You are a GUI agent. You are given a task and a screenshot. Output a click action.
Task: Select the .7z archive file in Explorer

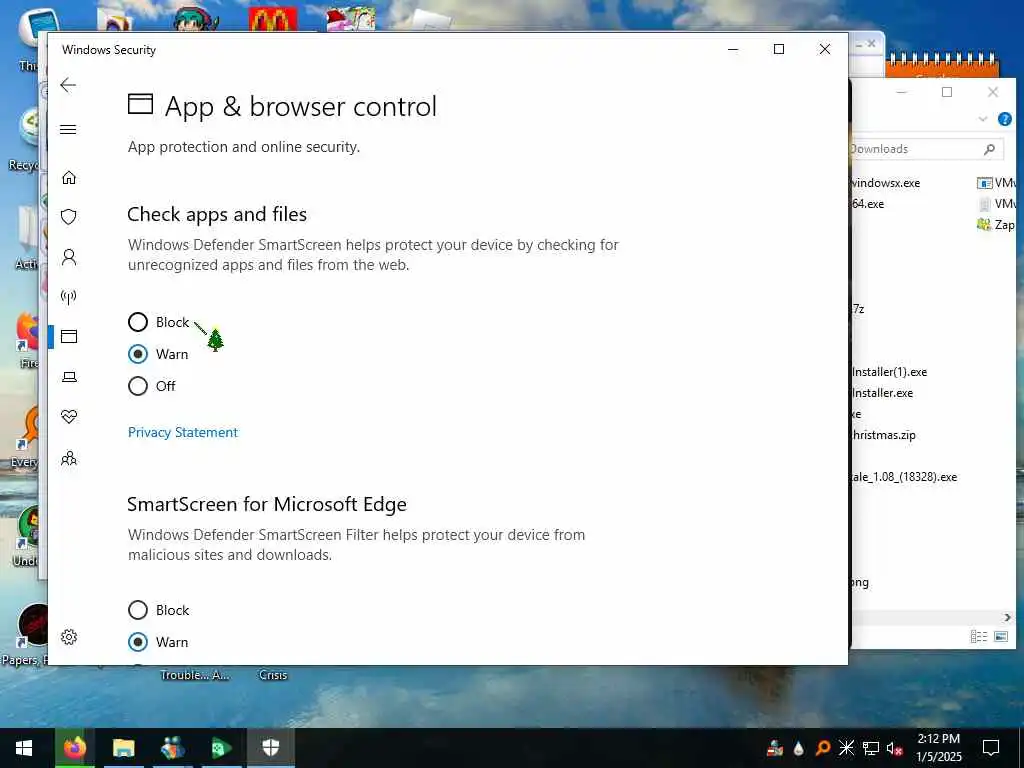pos(857,308)
